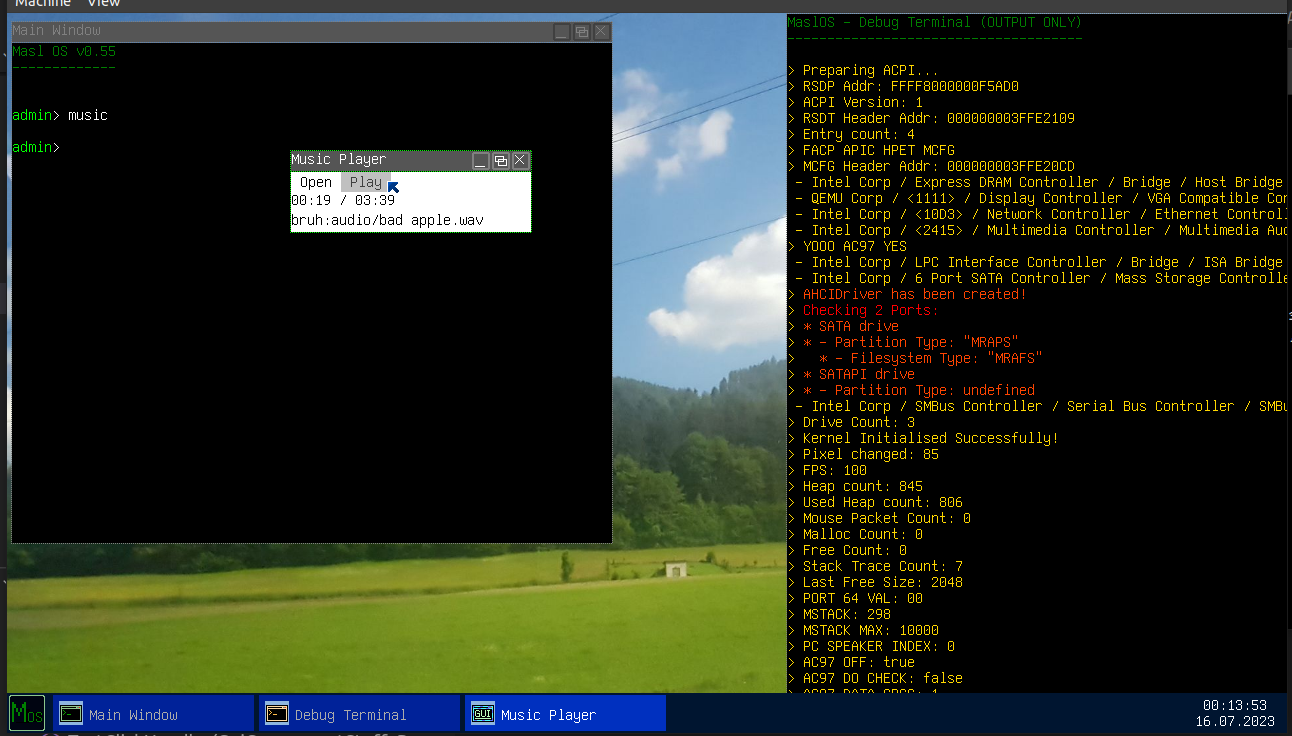Switch to Debug Terminal via taskbar label

pyautogui.click(x=350, y=715)
